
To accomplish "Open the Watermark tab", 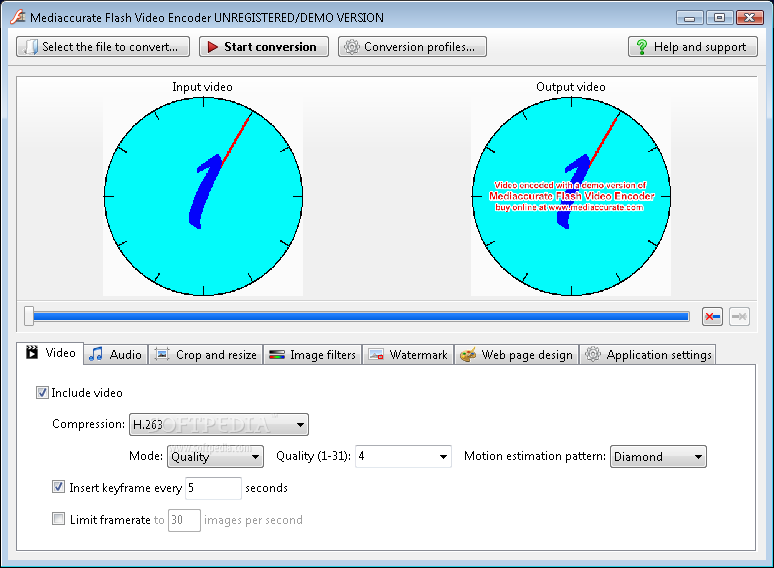I will click(x=408, y=355).
